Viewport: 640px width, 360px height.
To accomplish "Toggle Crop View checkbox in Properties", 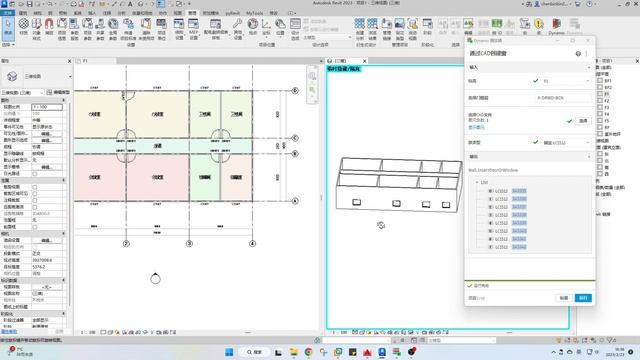I will (x=35, y=187).
